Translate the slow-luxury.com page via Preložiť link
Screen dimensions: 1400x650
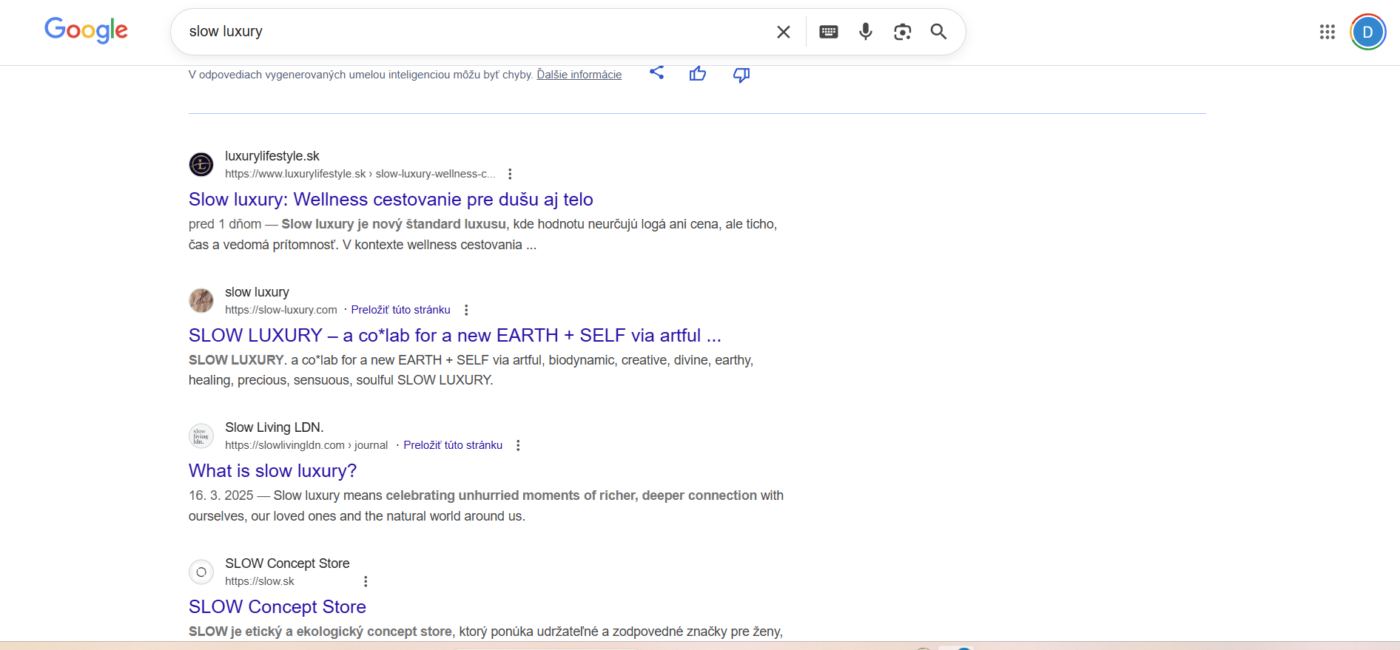tap(400, 309)
